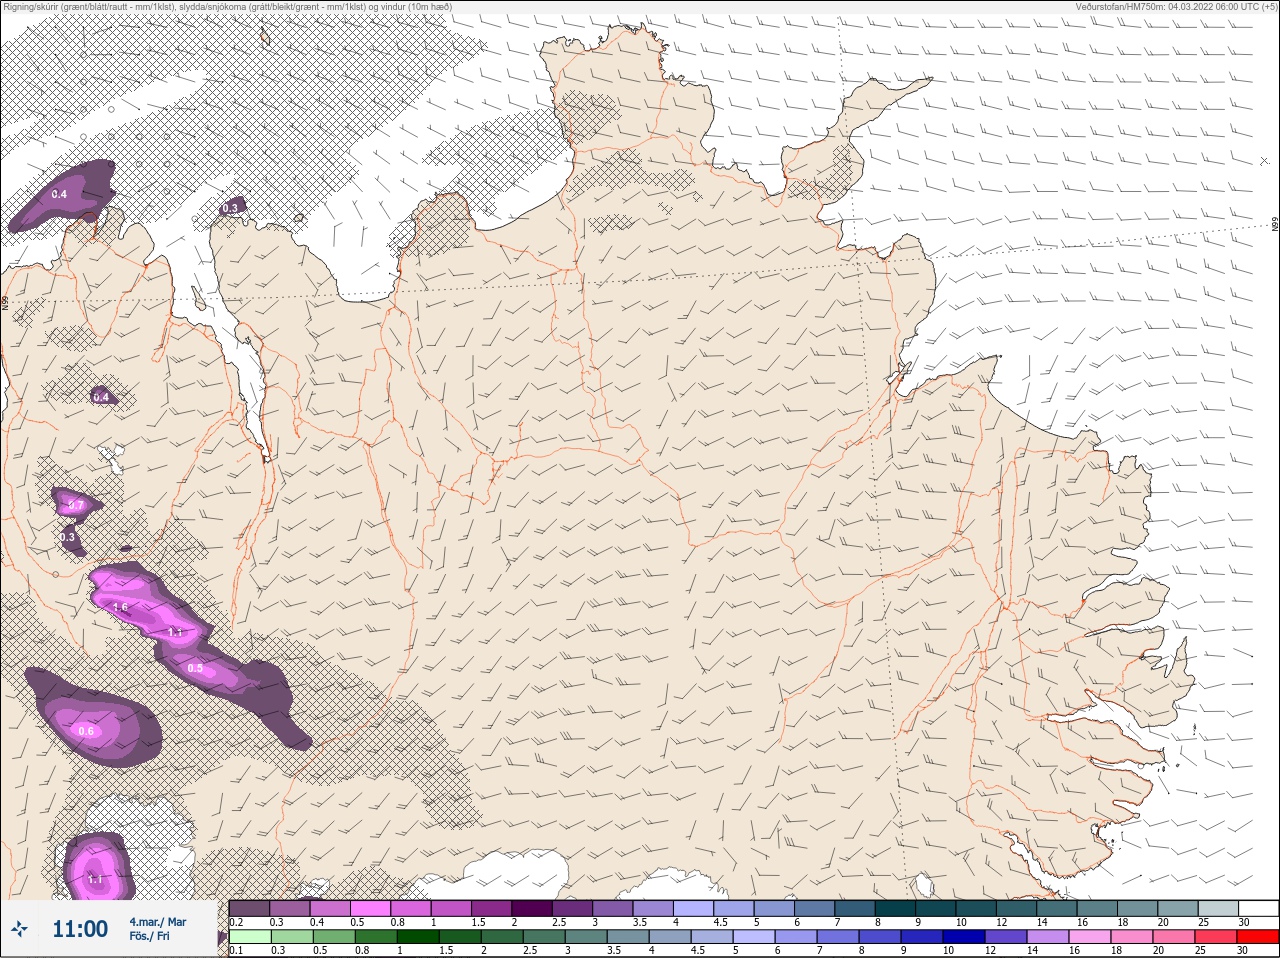Pick lower legend swatch between 4.5 and 5
1280x958 pixels.
712,936
